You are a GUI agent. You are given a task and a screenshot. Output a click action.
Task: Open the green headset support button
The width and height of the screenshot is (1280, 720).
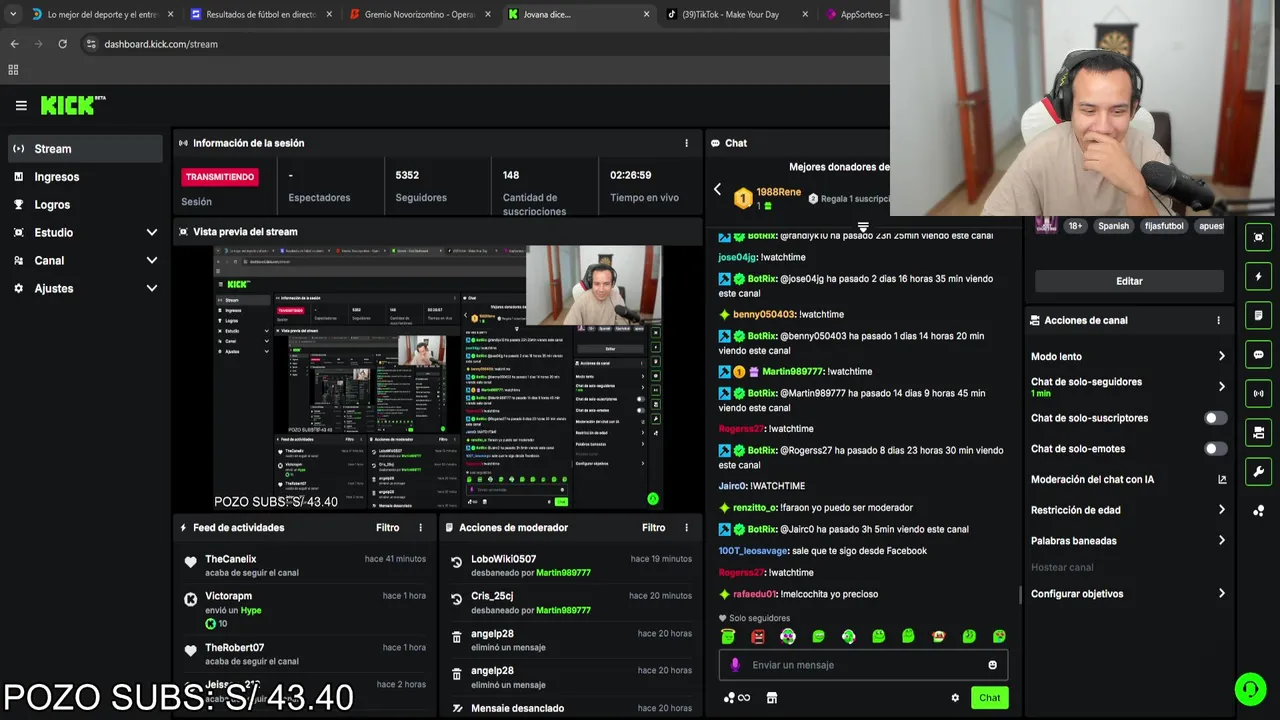[x=1250, y=689]
